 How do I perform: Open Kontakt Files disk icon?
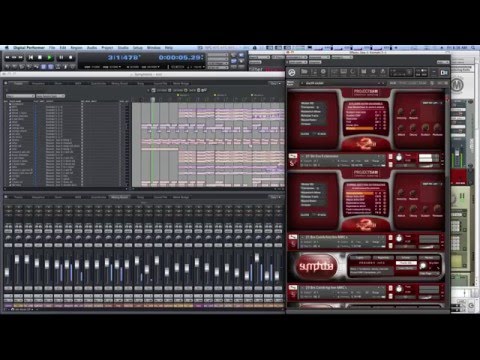[363, 72]
